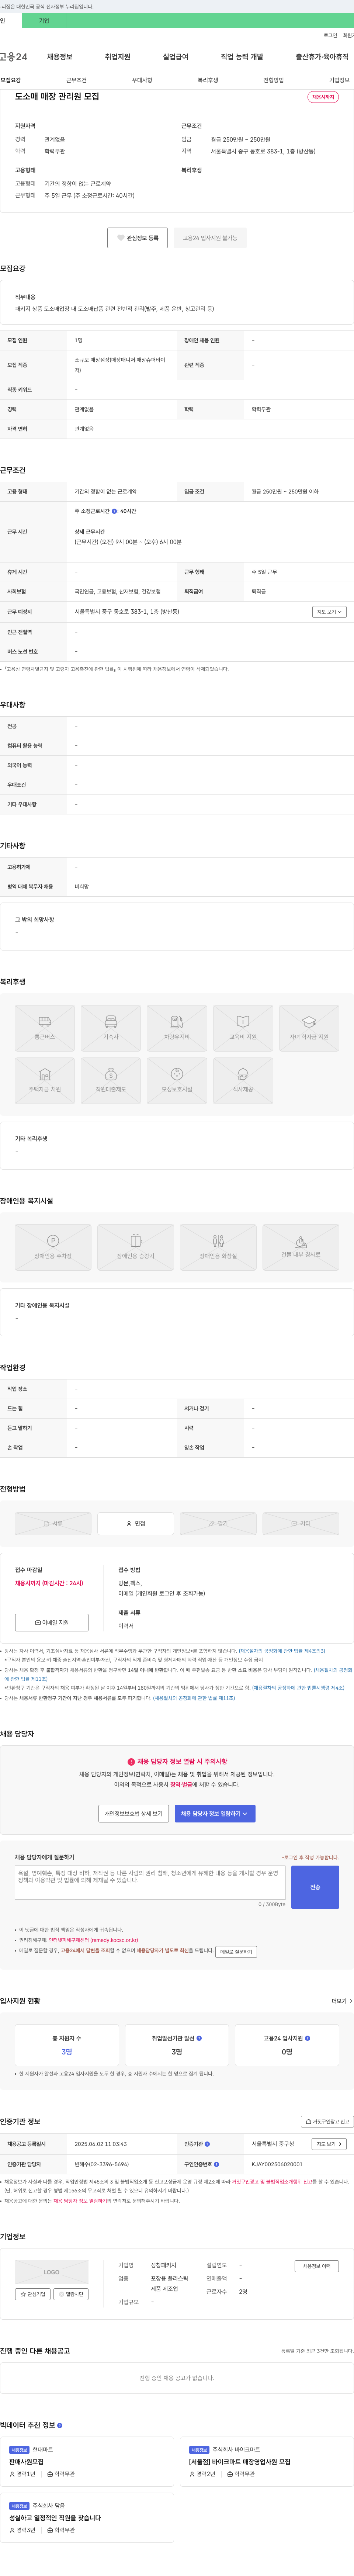Click 고용24 입사지원 불가능 button
354x2576 pixels.
(x=210, y=238)
